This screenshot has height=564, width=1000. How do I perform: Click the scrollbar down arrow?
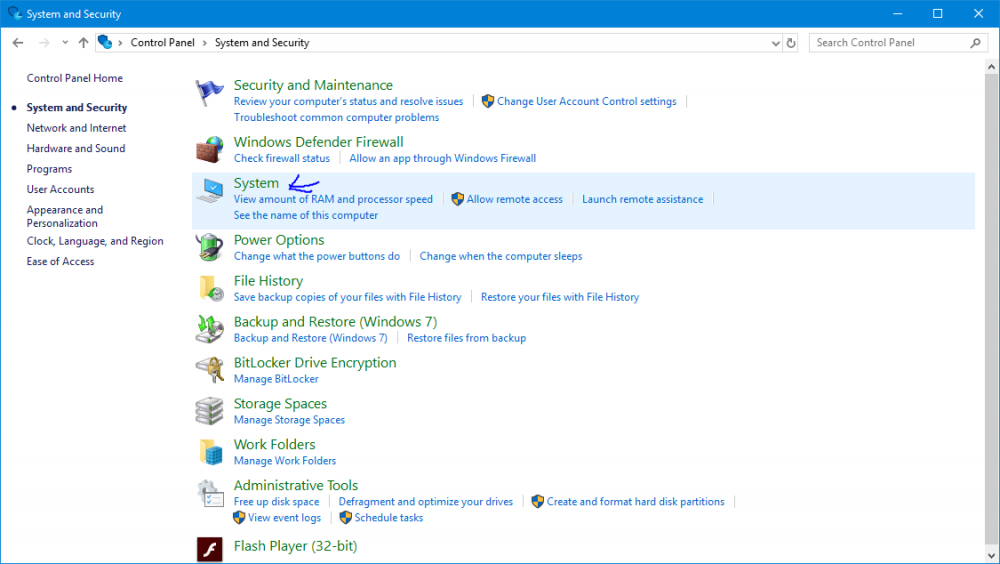pos(991,555)
